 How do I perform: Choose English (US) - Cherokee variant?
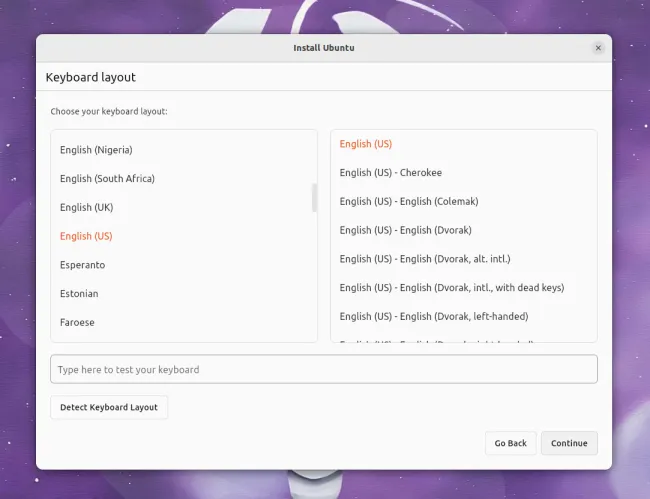463,172
